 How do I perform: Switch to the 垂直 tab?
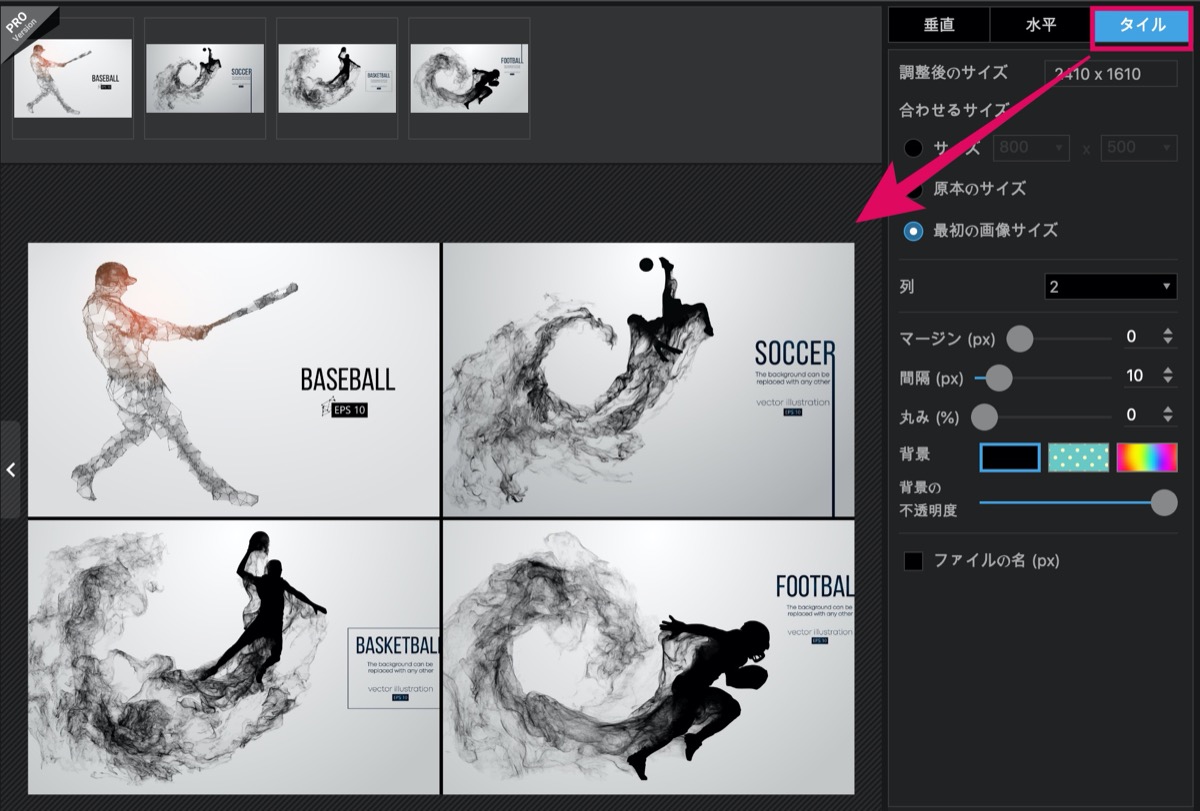(x=939, y=25)
